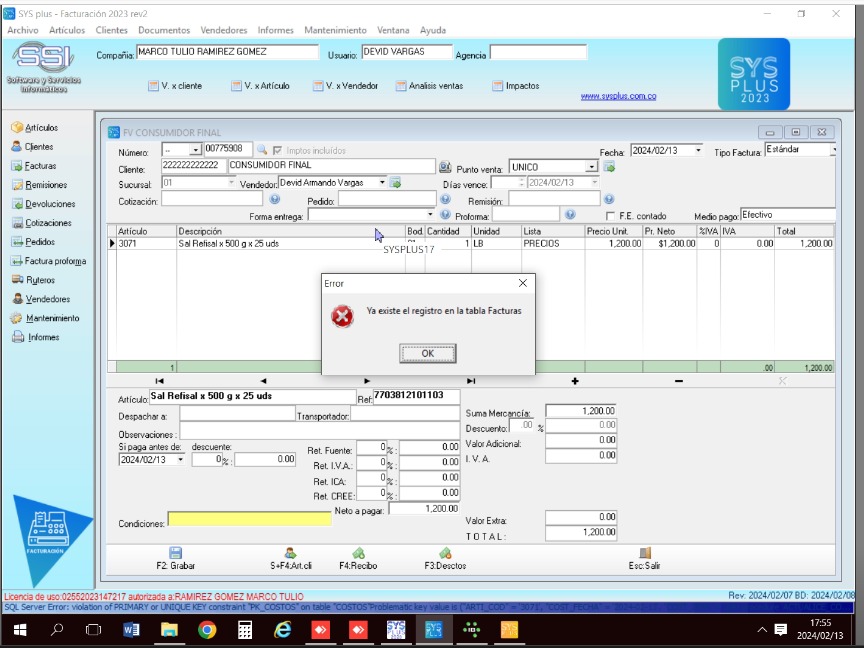This screenshot has width=864, height=648.
Task: Close the Error dialog with X
Action: click(x=523, y=283)
